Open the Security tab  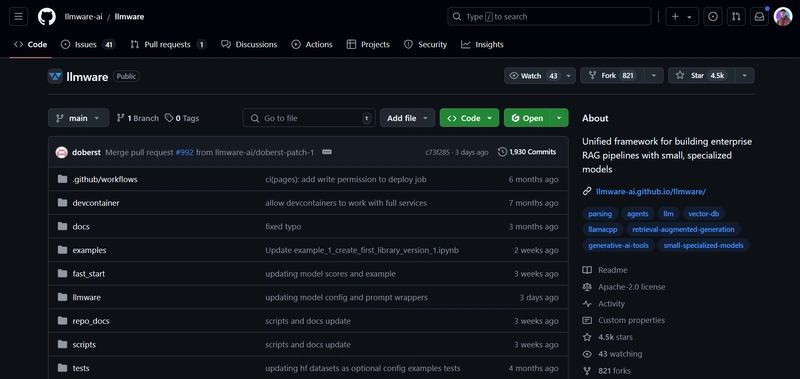(426, 44)
